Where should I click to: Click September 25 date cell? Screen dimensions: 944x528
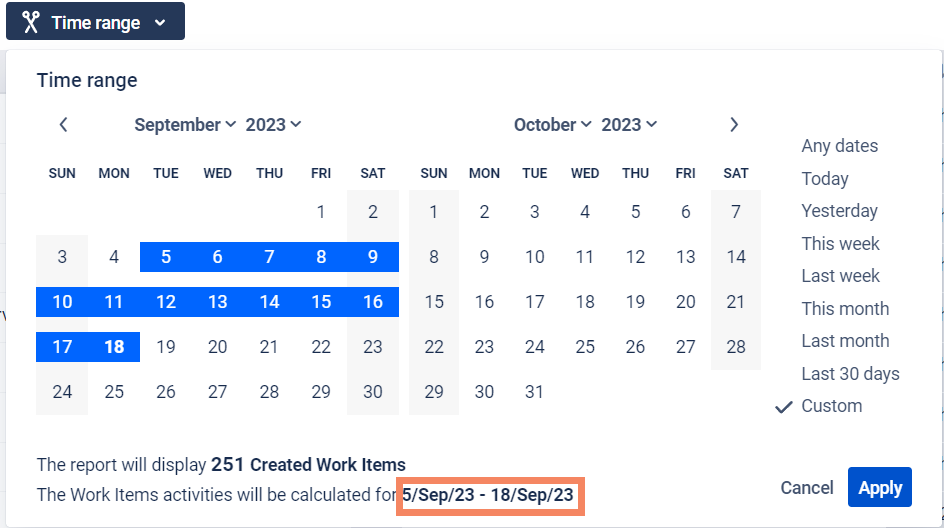(114, 392)
